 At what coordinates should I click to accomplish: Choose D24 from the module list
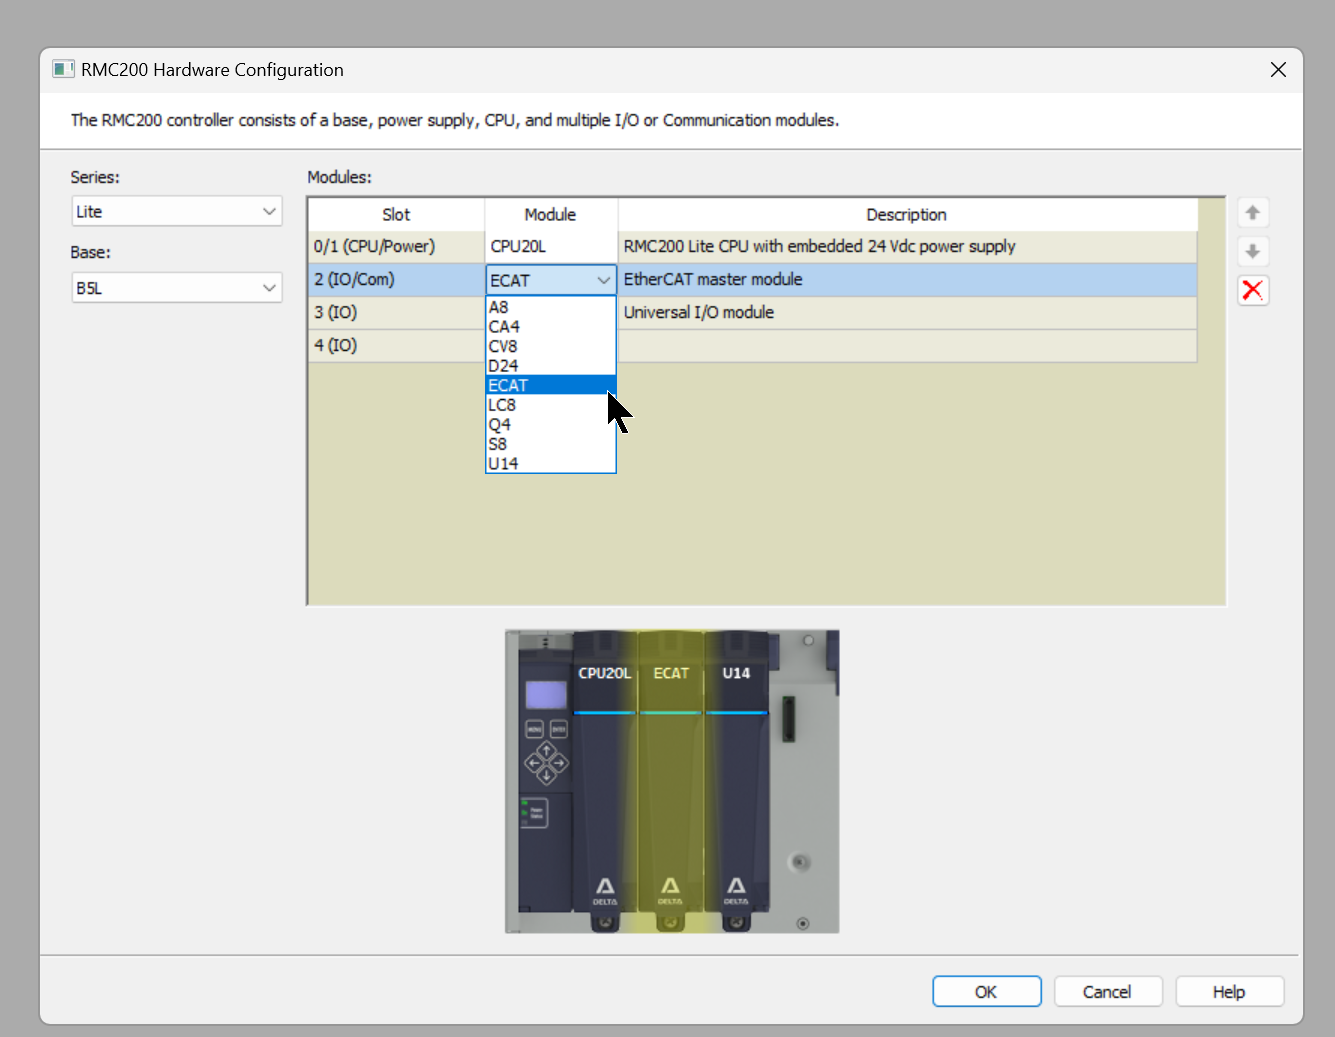click(x=550, y=366)
